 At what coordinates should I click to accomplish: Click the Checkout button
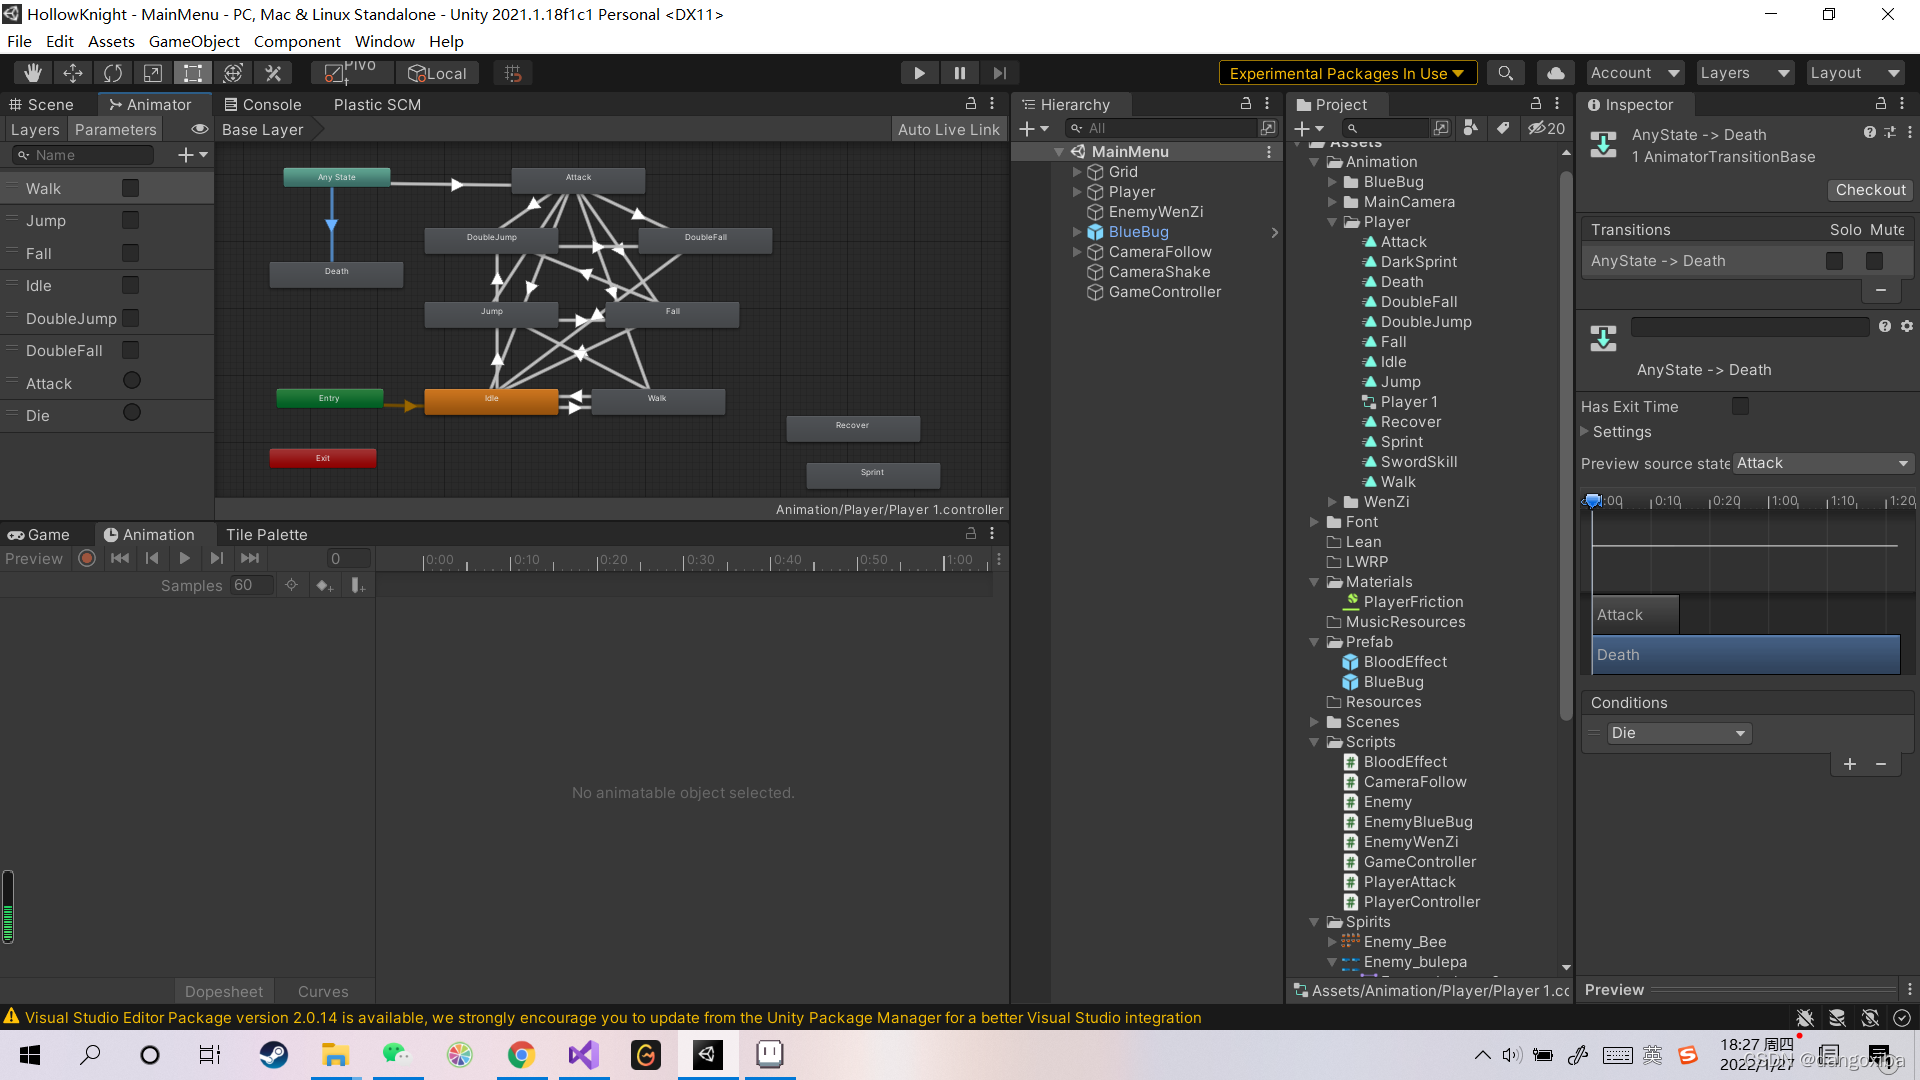click(1870, 190)
